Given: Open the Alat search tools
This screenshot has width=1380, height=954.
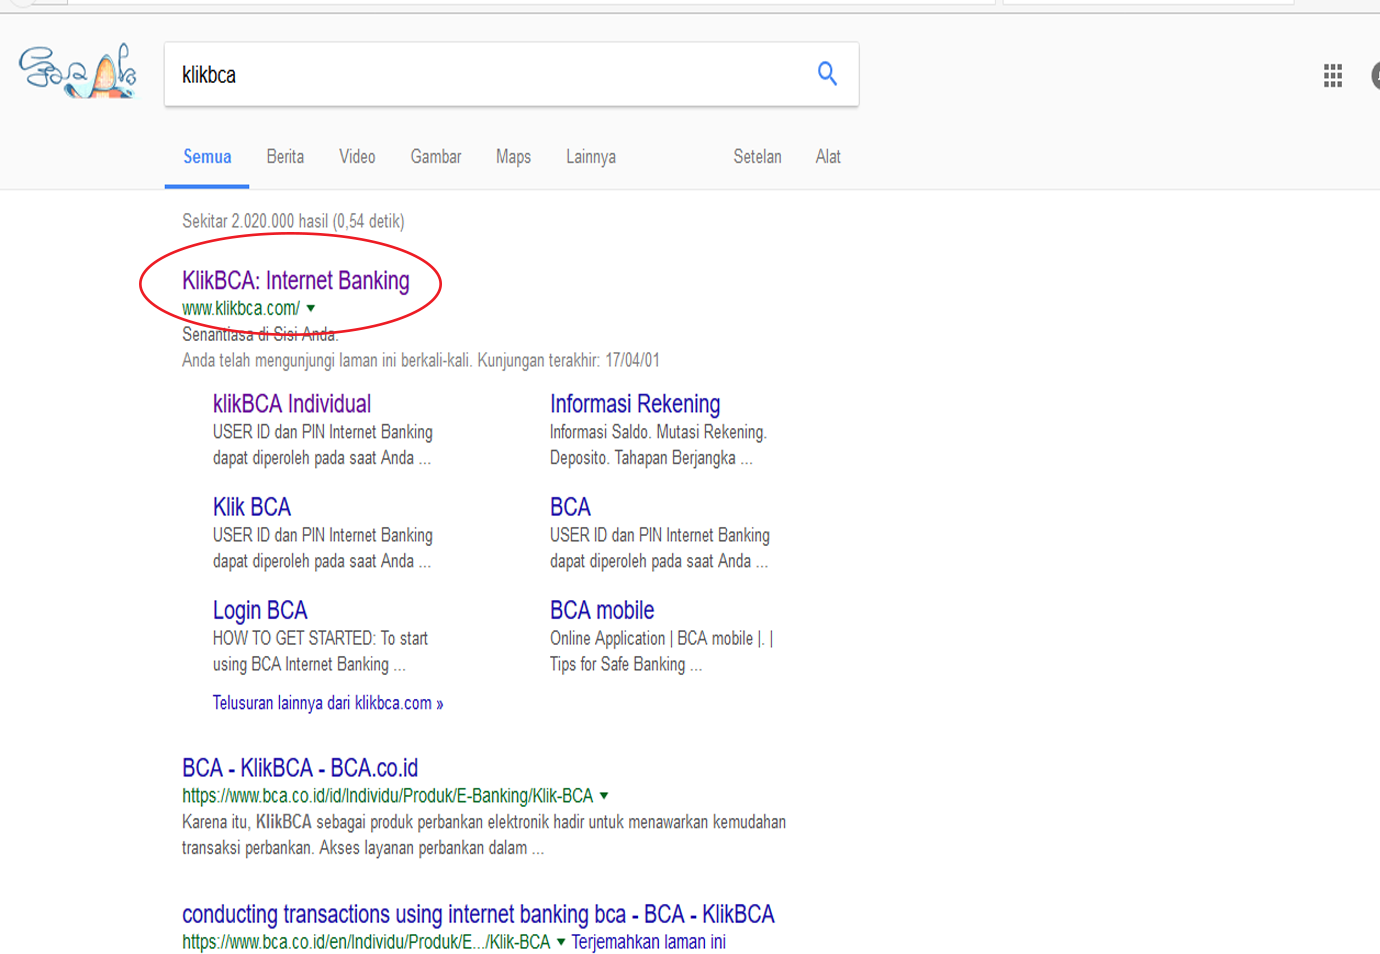Looking at the screenshot, I should (828, 157).
